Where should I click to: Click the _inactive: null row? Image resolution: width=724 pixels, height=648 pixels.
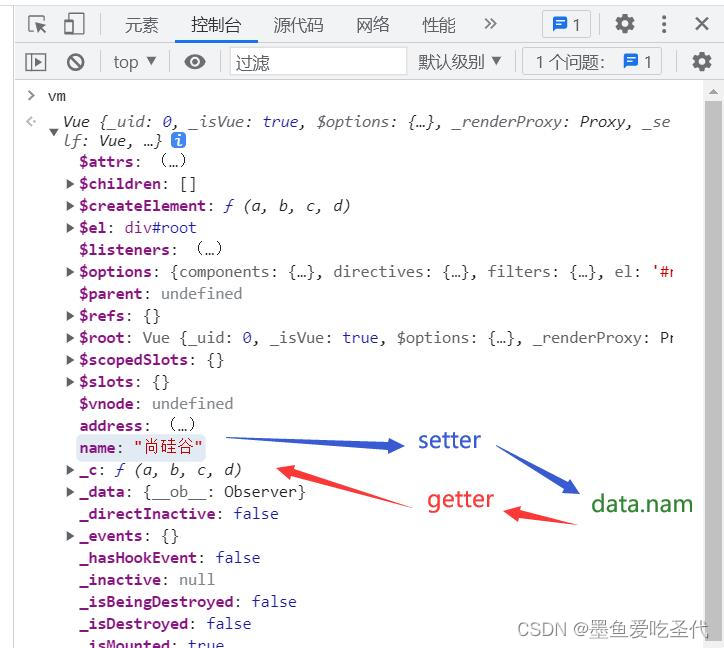tap(147, 580)
